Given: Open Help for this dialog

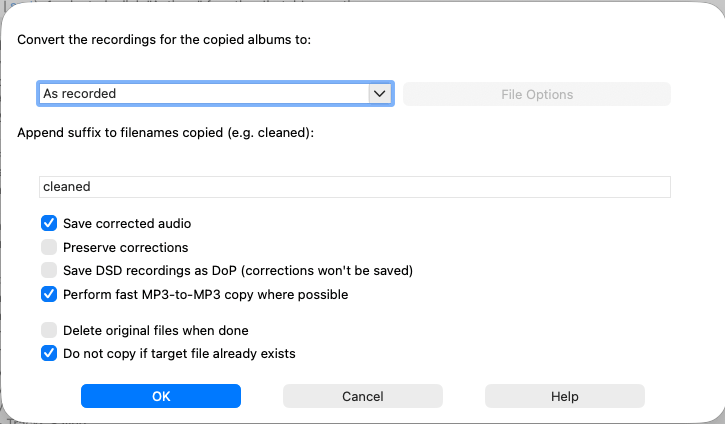Looking at the screenshot, I should coord(564,396).
